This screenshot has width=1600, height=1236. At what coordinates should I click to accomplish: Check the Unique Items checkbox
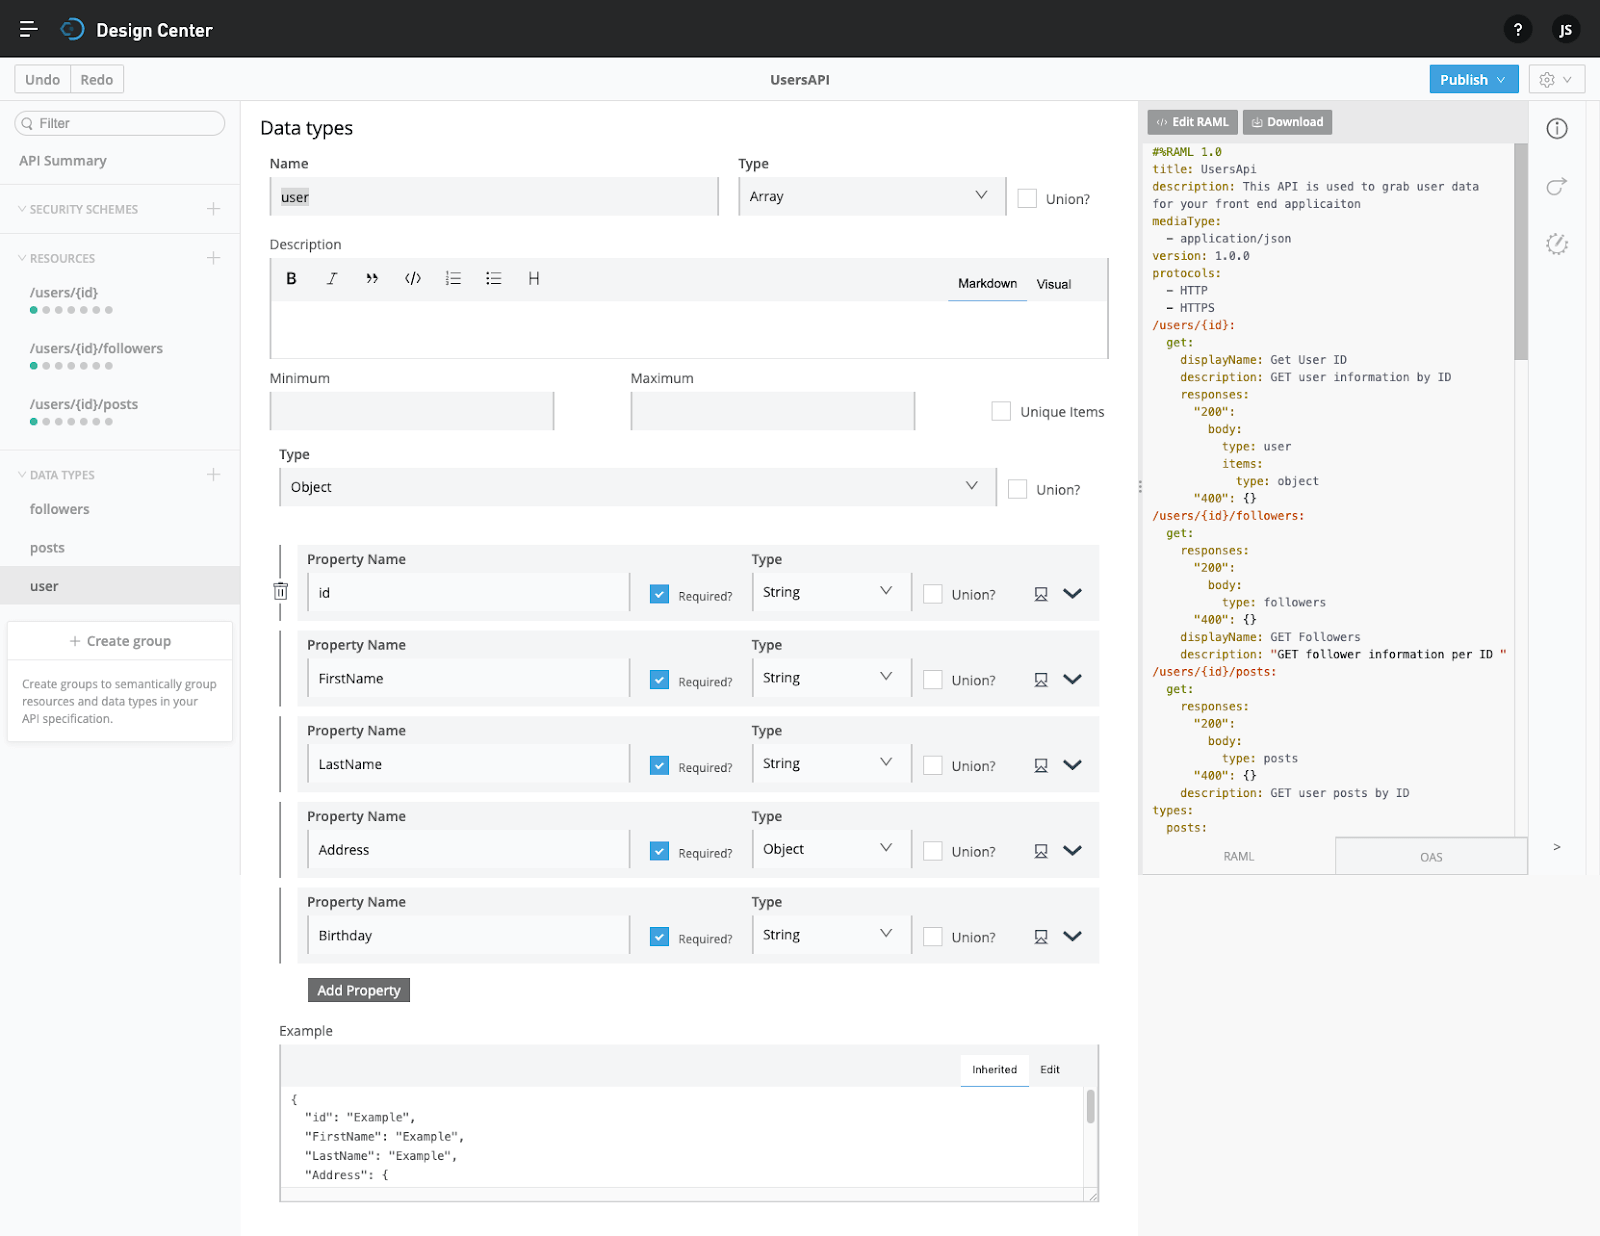[1001, 411]
